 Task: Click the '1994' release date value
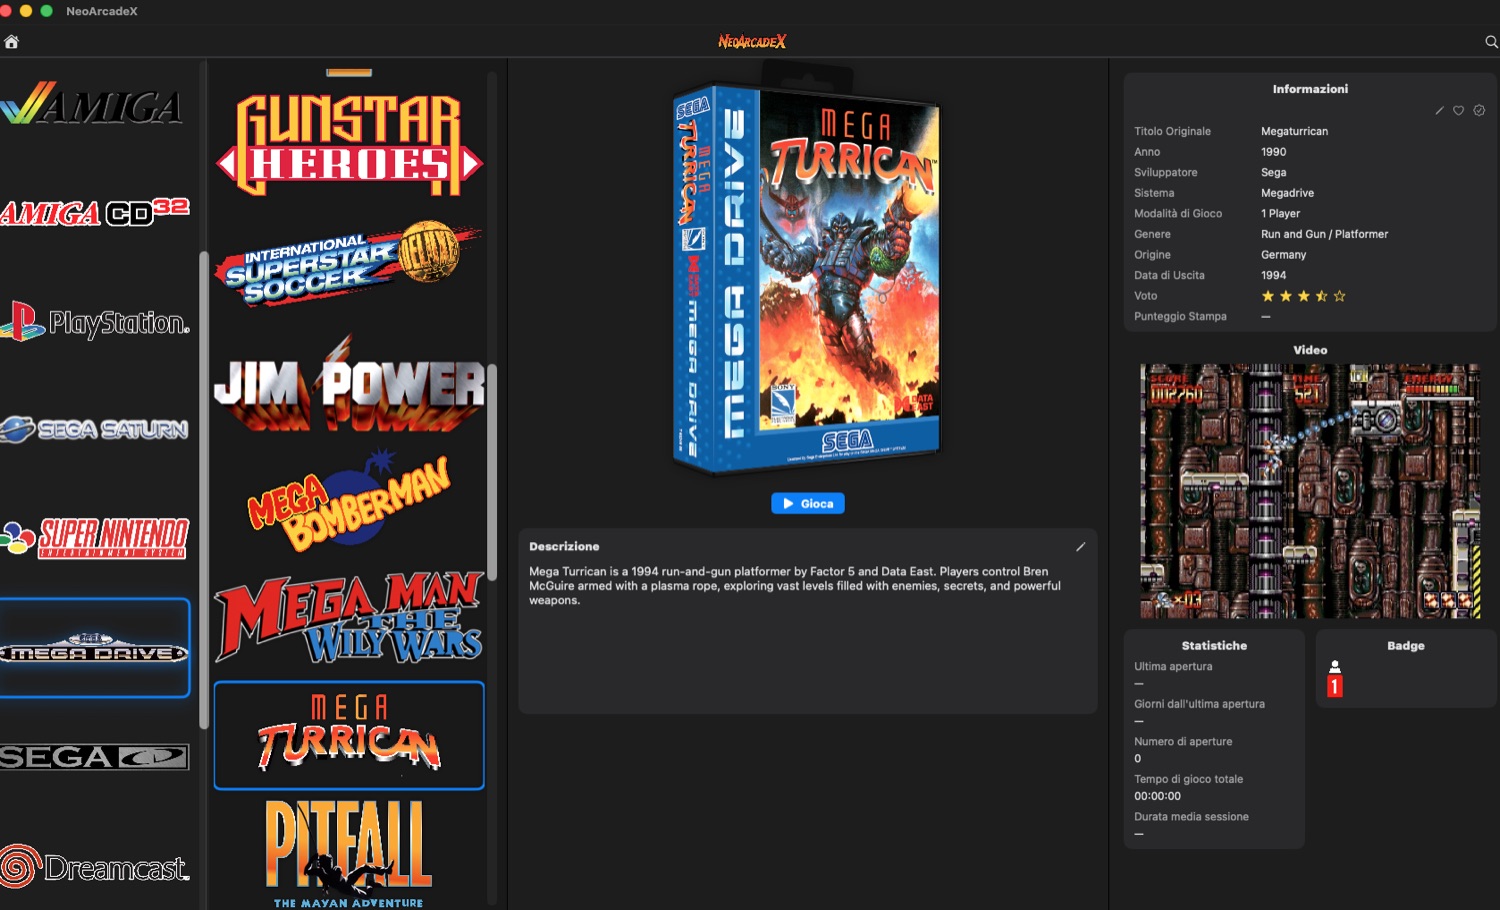(1273, 275)
